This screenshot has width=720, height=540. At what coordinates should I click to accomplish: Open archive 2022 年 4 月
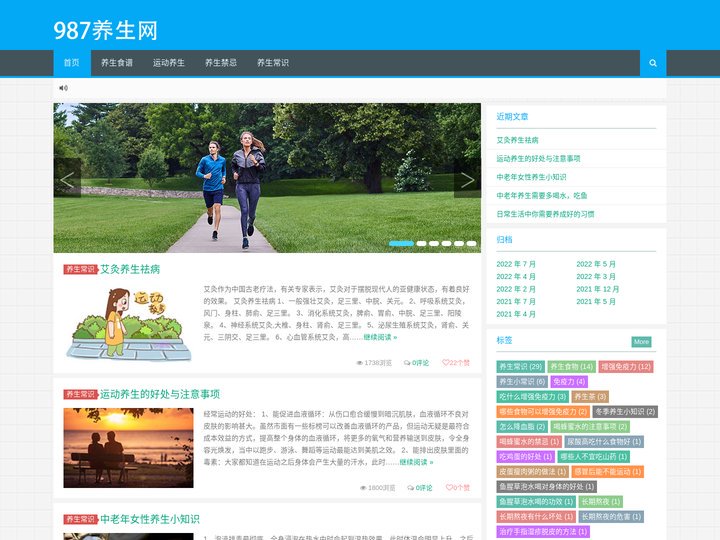516,276
